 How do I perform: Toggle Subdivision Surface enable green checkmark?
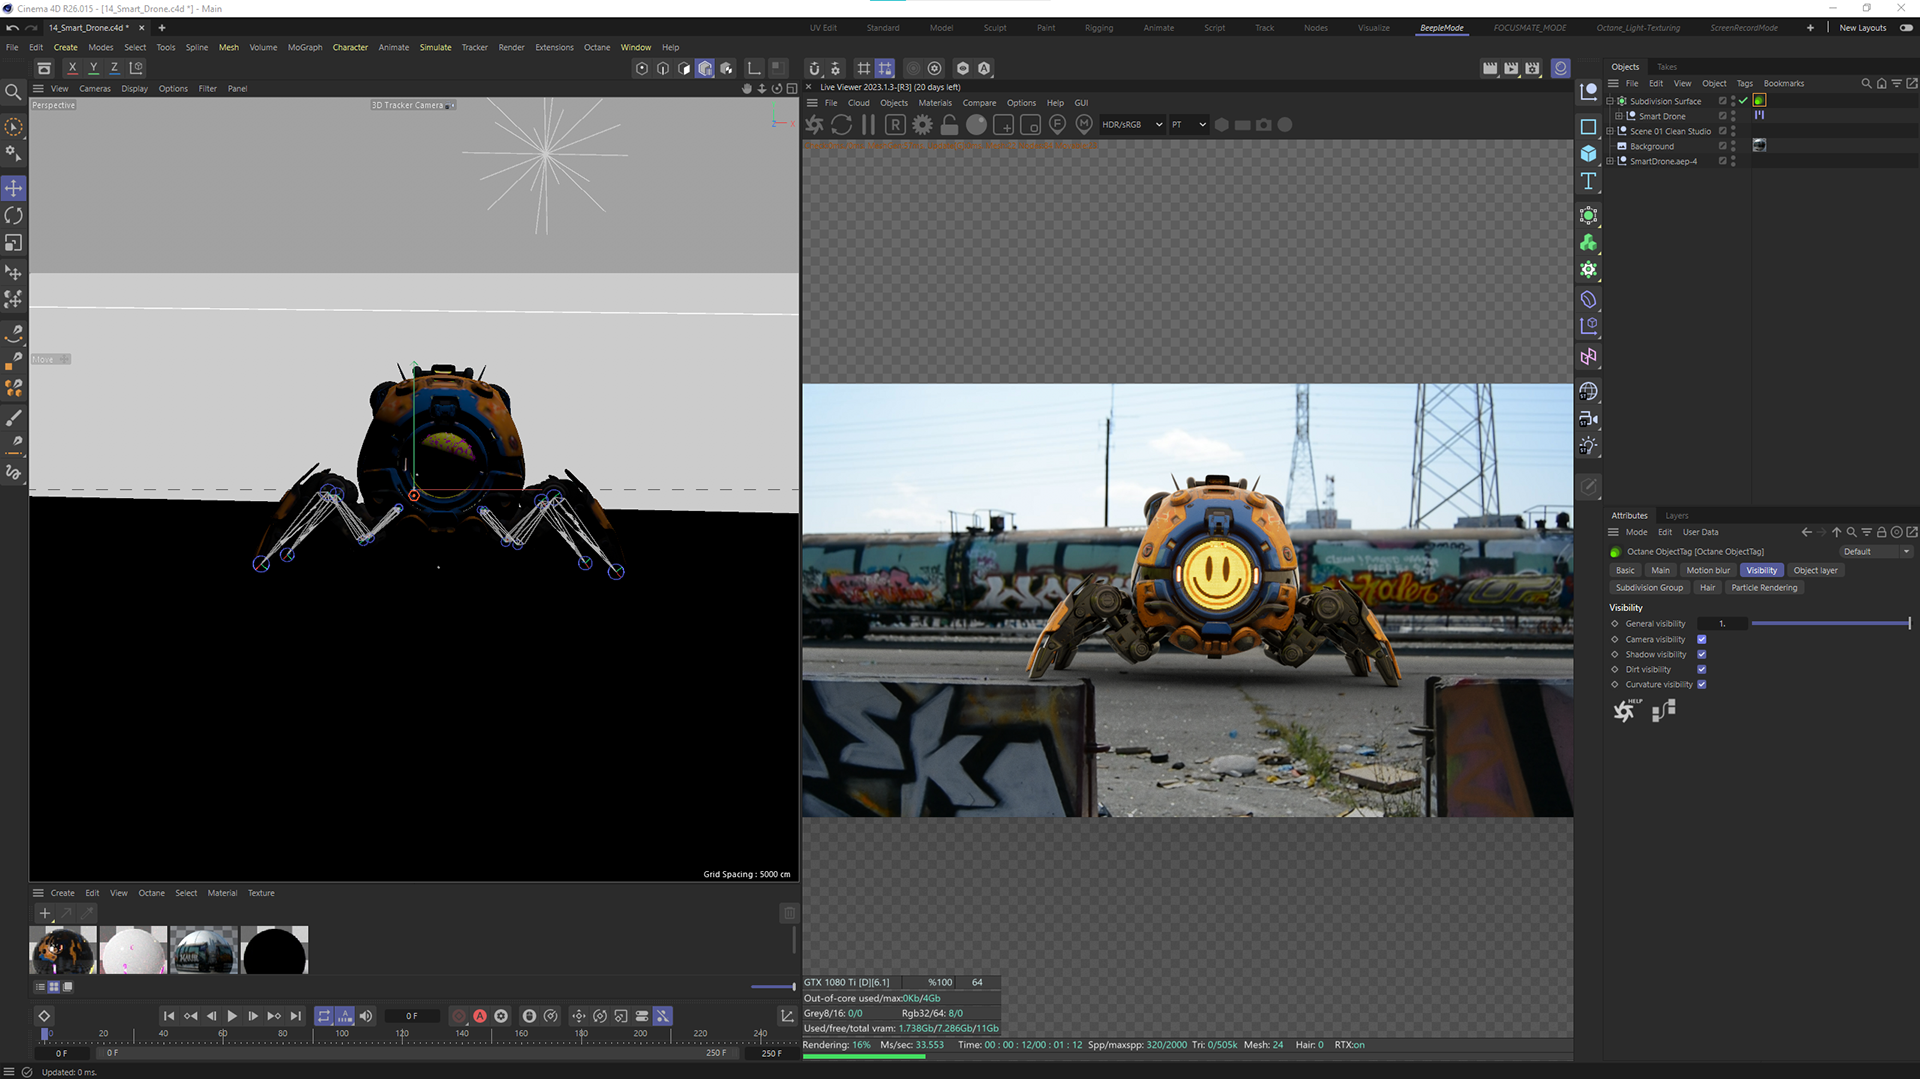[x=1743, y=101]
